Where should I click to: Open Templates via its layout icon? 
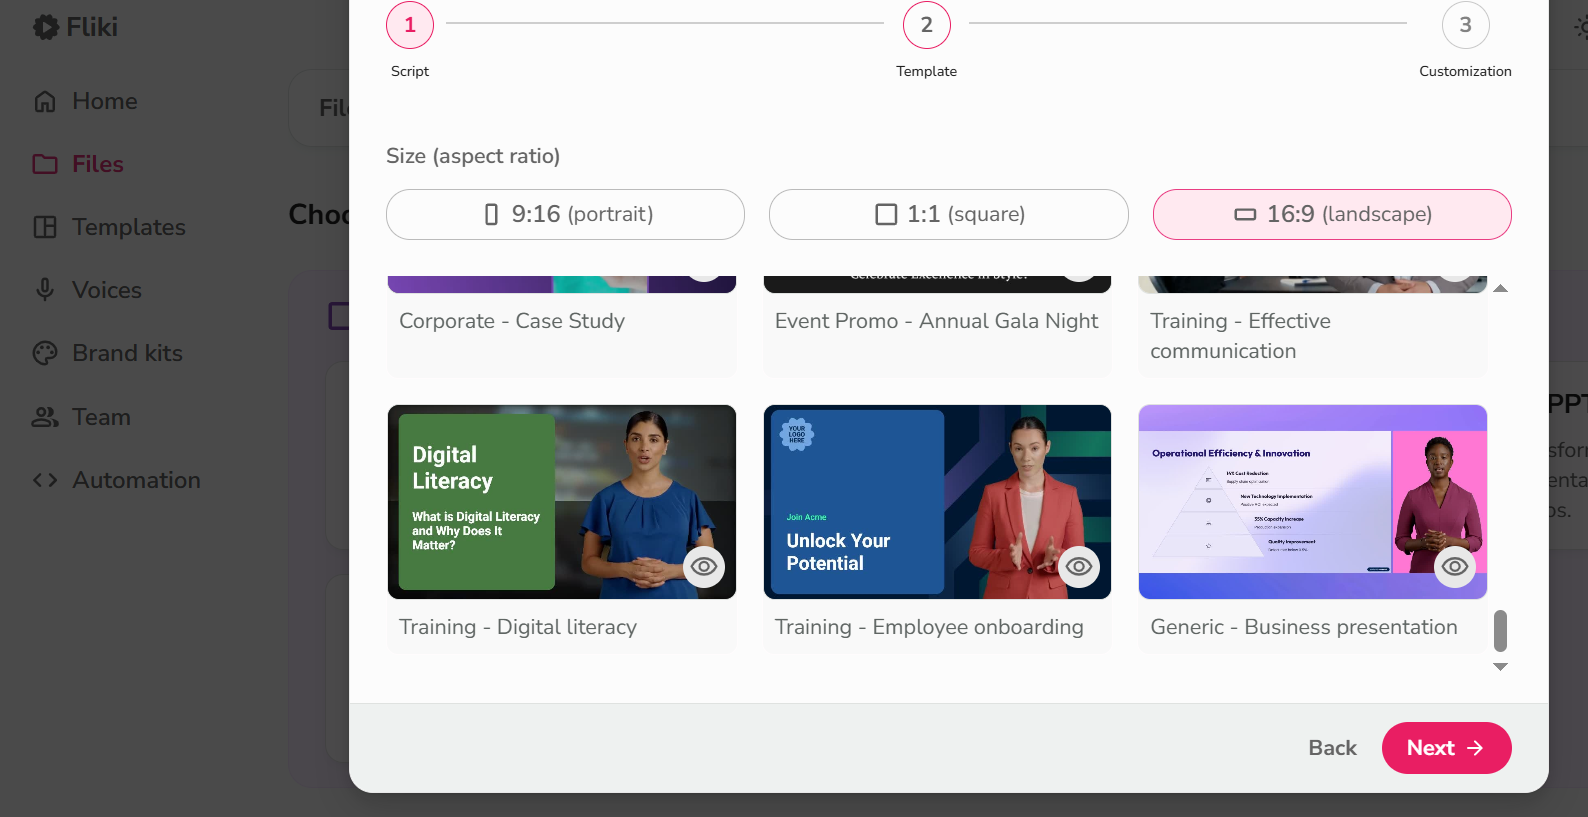pyautogui.click(x=45, y=227)
